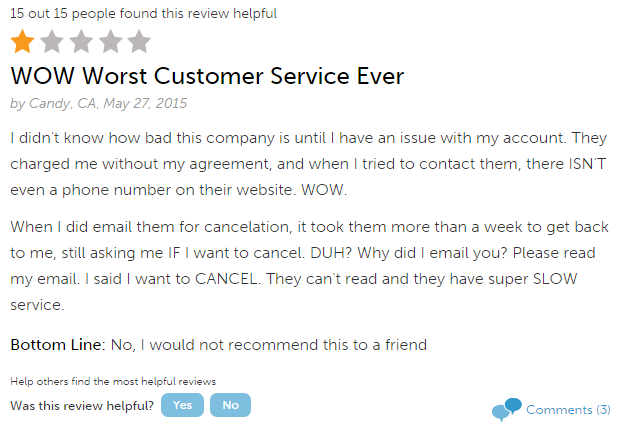626x429 pixels.
Task: Click the fifth gray rating star
Action: (x=139, y=41)
